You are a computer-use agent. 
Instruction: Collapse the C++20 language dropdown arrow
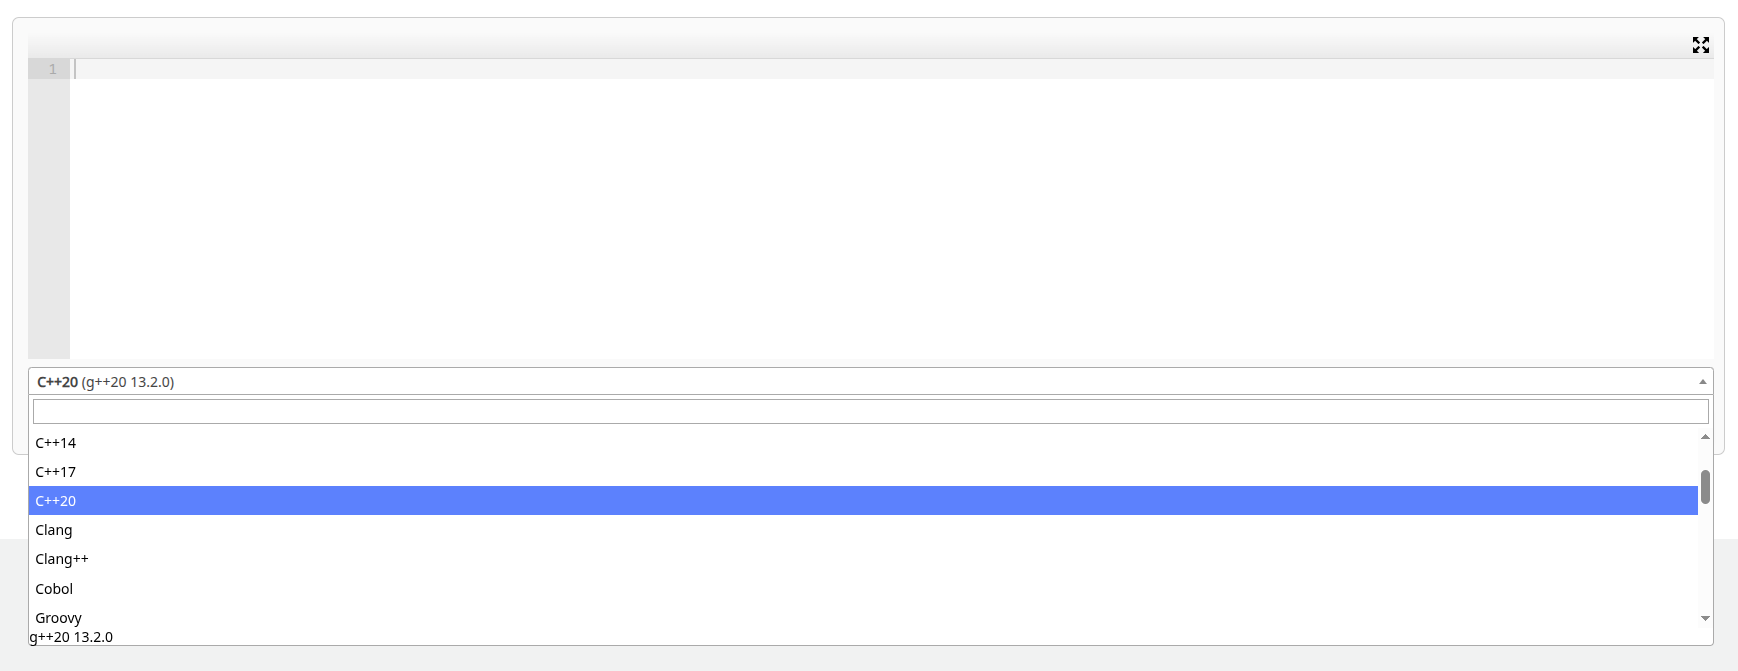pos(1702,382)
